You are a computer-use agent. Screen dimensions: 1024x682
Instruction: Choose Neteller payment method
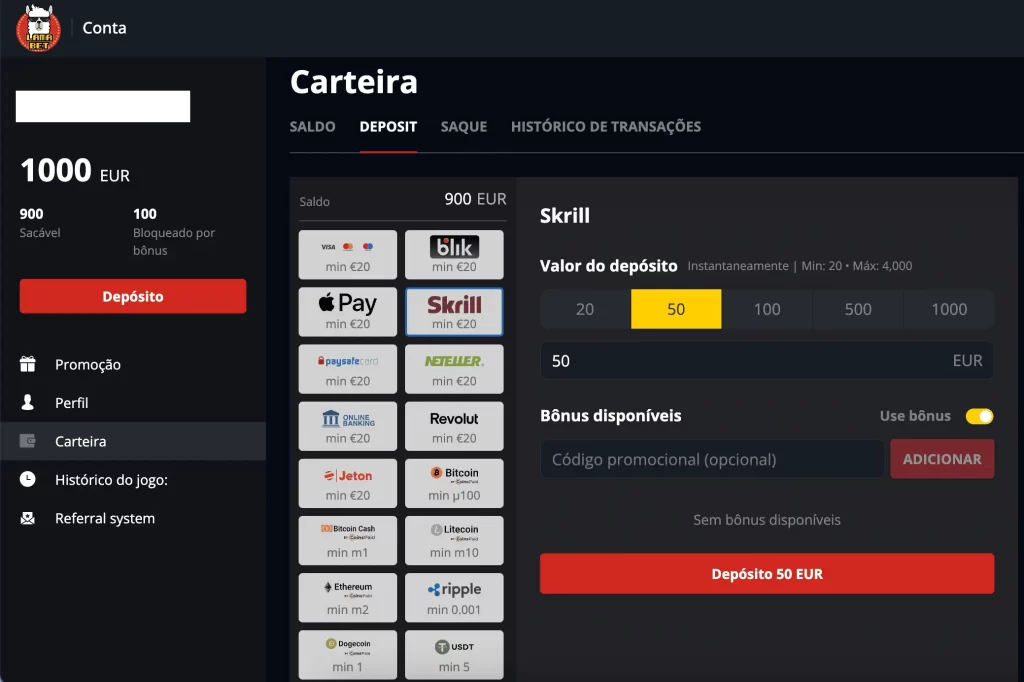pos(454,369)
